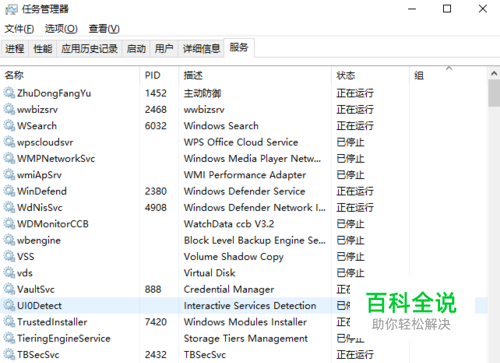The width and height of the screenshot is (500, 363).
Task: Click the gear icon beside wbengine
Action: click(x=9, y=240)
